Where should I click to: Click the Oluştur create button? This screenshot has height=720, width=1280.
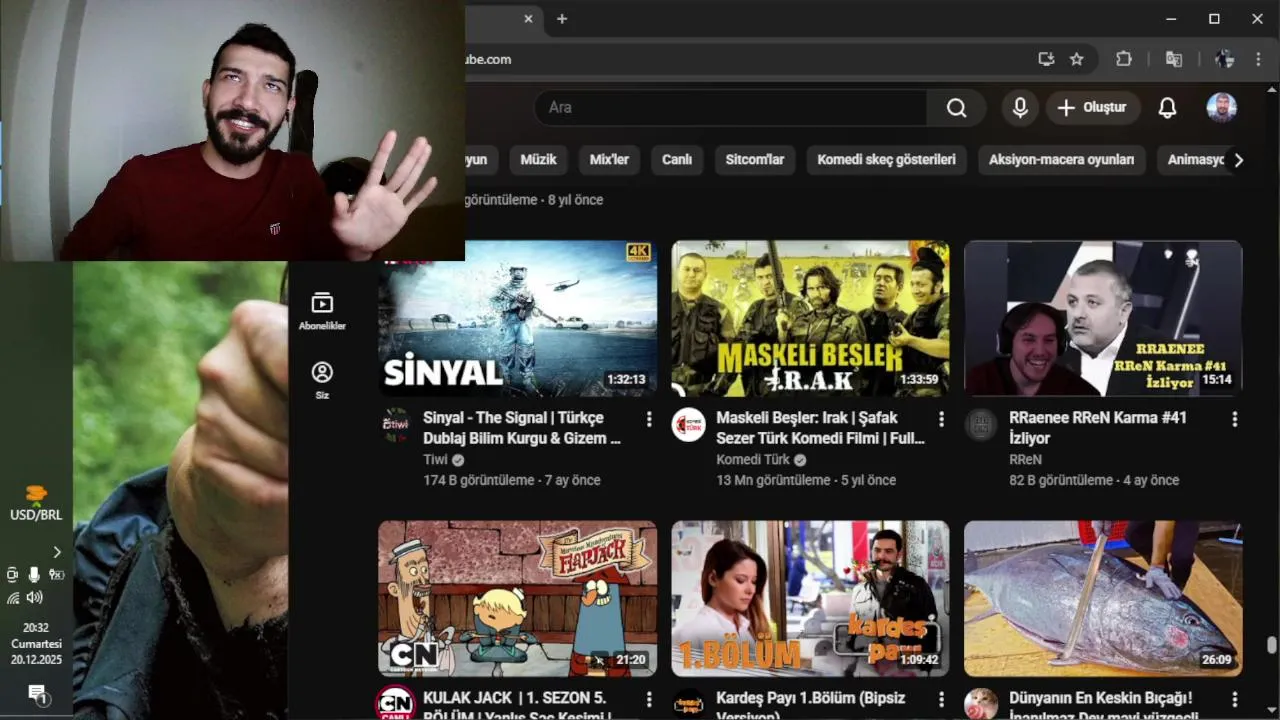pyautogui.click(x=1093, y=107)
